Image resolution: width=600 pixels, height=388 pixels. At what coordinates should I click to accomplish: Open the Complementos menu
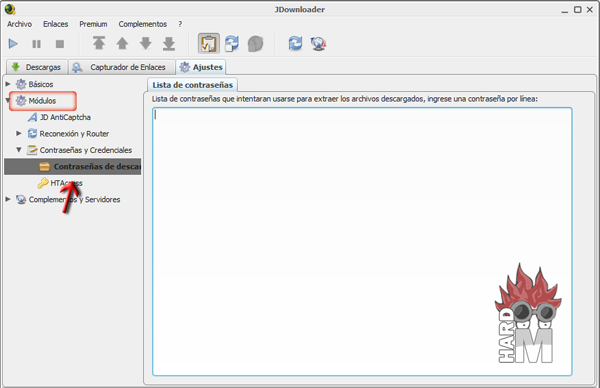143,24
